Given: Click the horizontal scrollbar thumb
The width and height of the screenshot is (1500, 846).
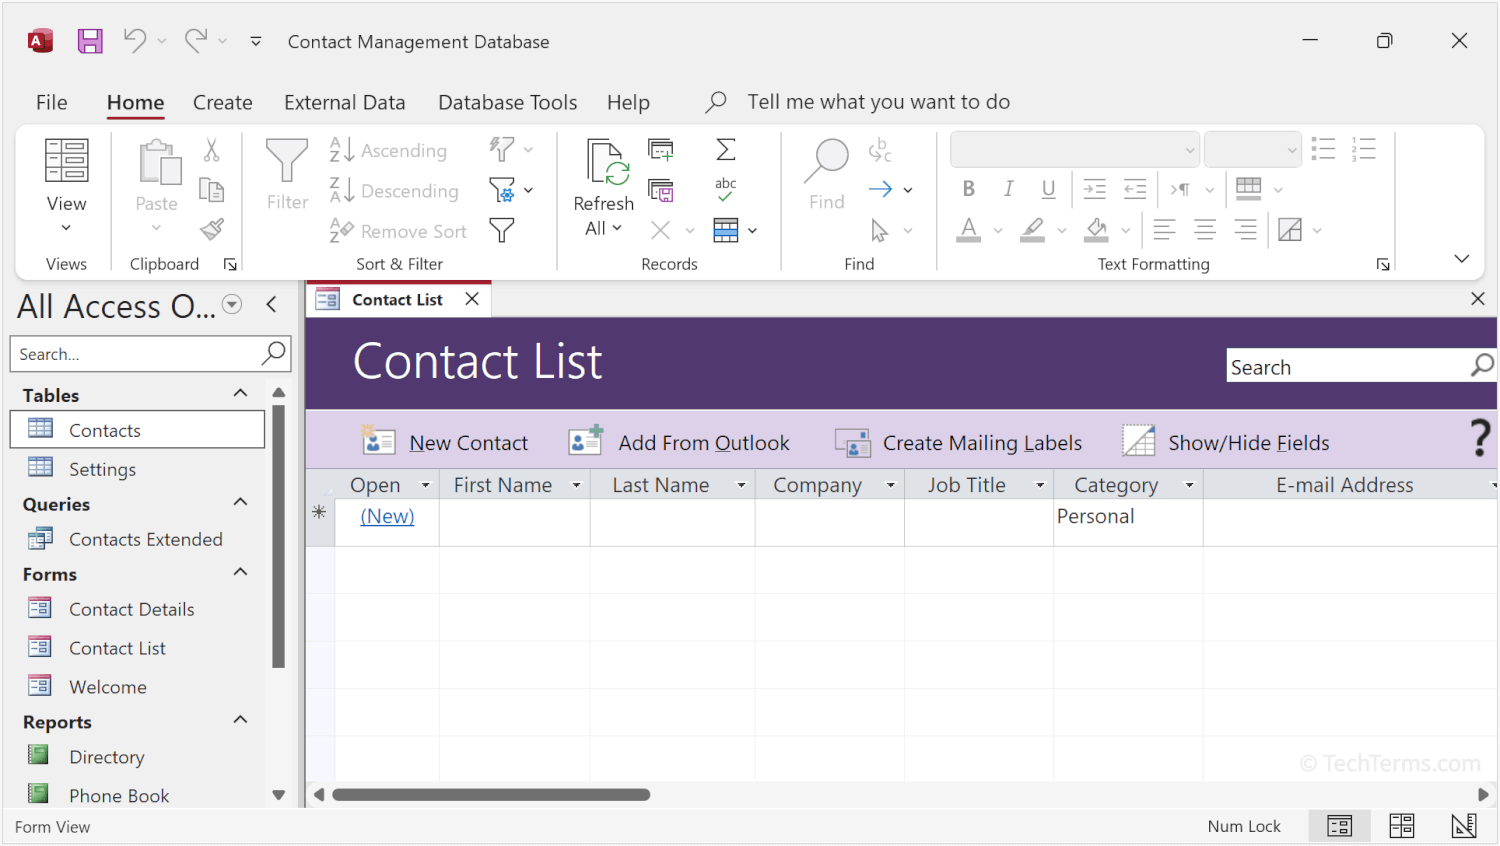Looking at the screenshot, I should point(491,795).
